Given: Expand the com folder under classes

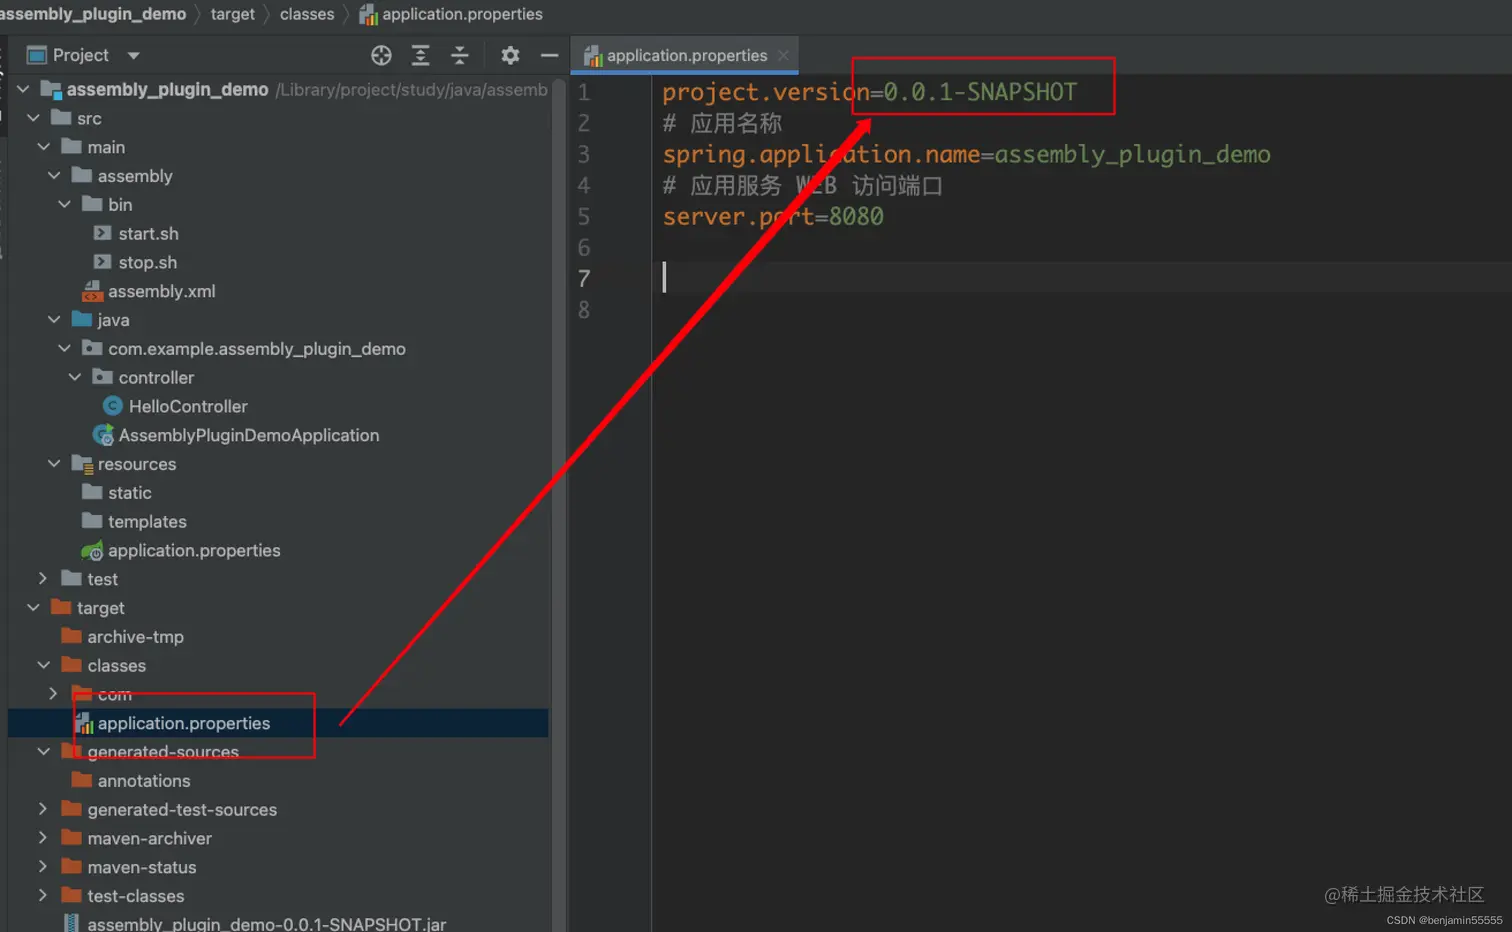Looking at the screenshot, I should click(x=54, y=693).
